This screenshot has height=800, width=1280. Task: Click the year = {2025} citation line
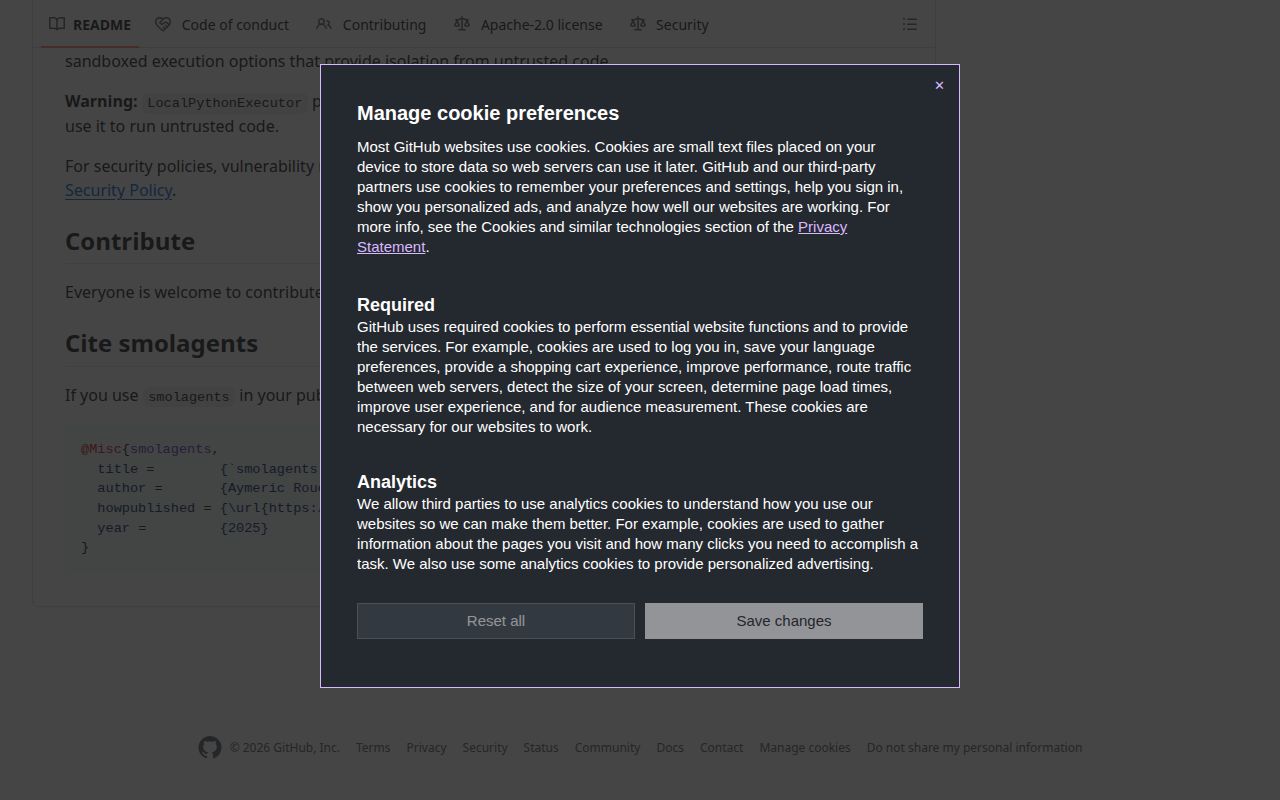tap(183, 527)
